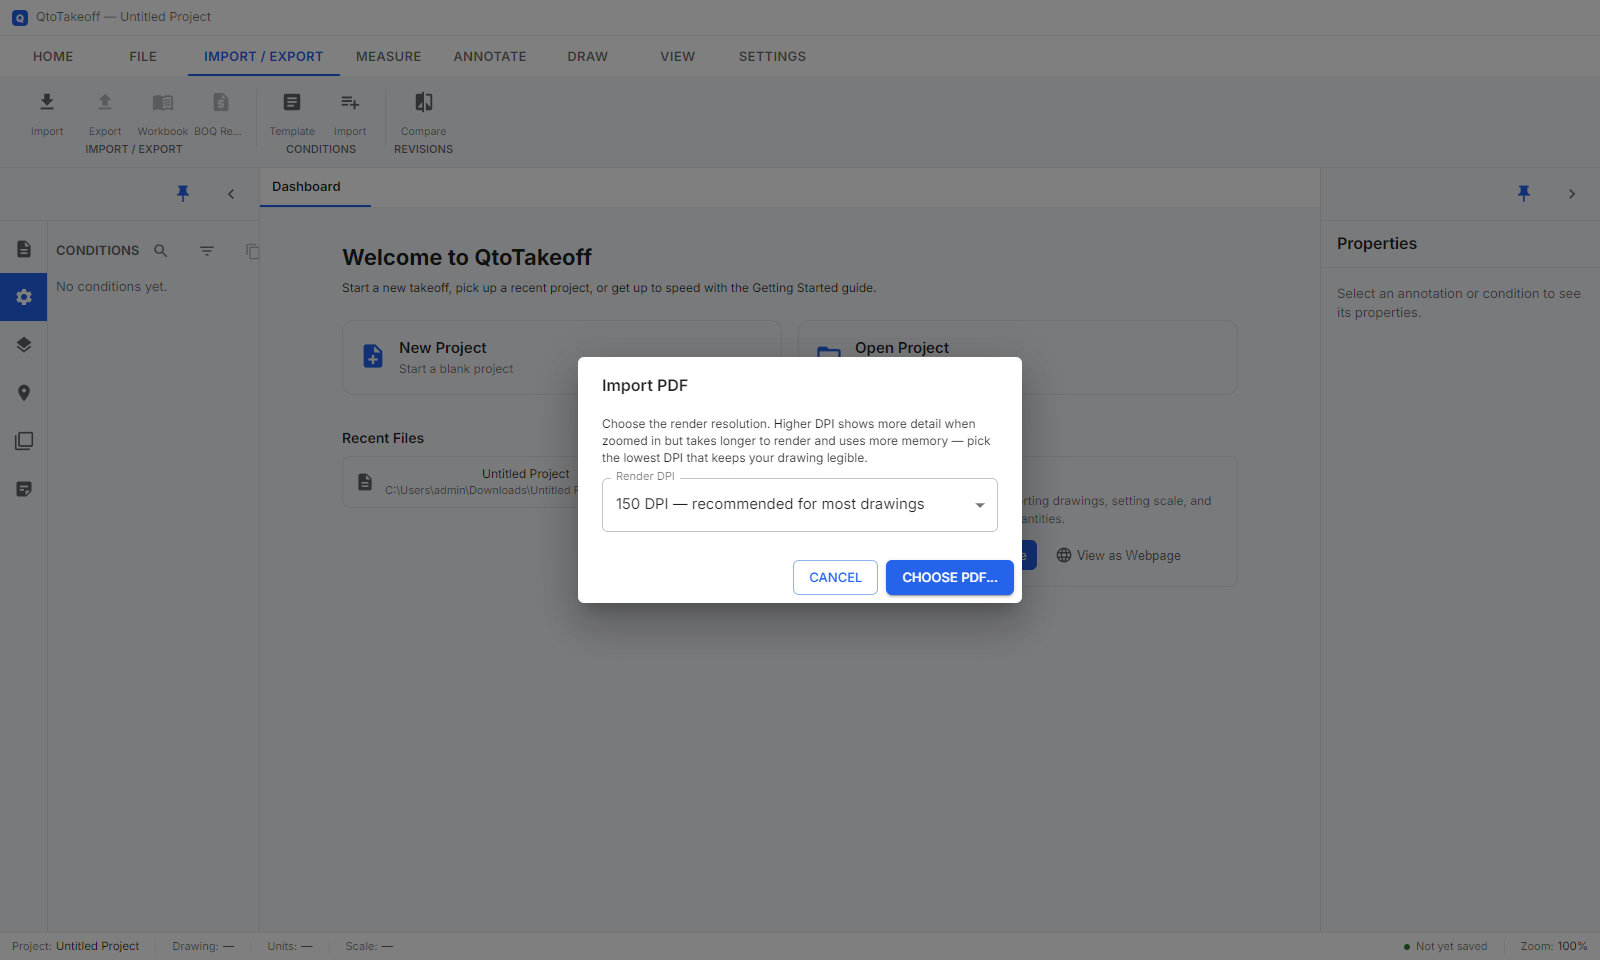Select the conditions gear sidebar icon
This screenshot has width=1600, height=960.
point(24,297)
